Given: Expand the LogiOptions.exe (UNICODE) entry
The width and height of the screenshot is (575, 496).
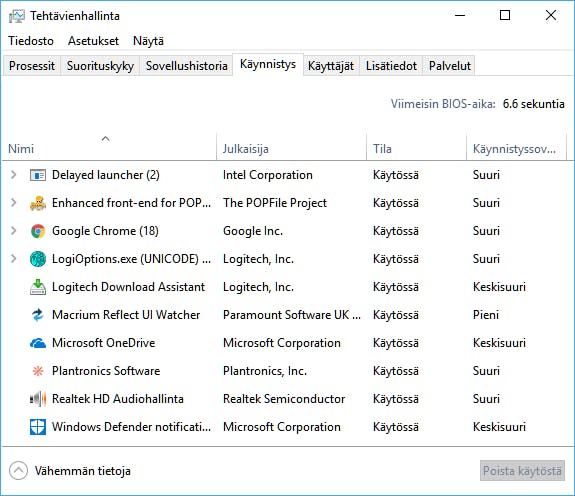Looking at the screenshot, I should pos(14,259).
